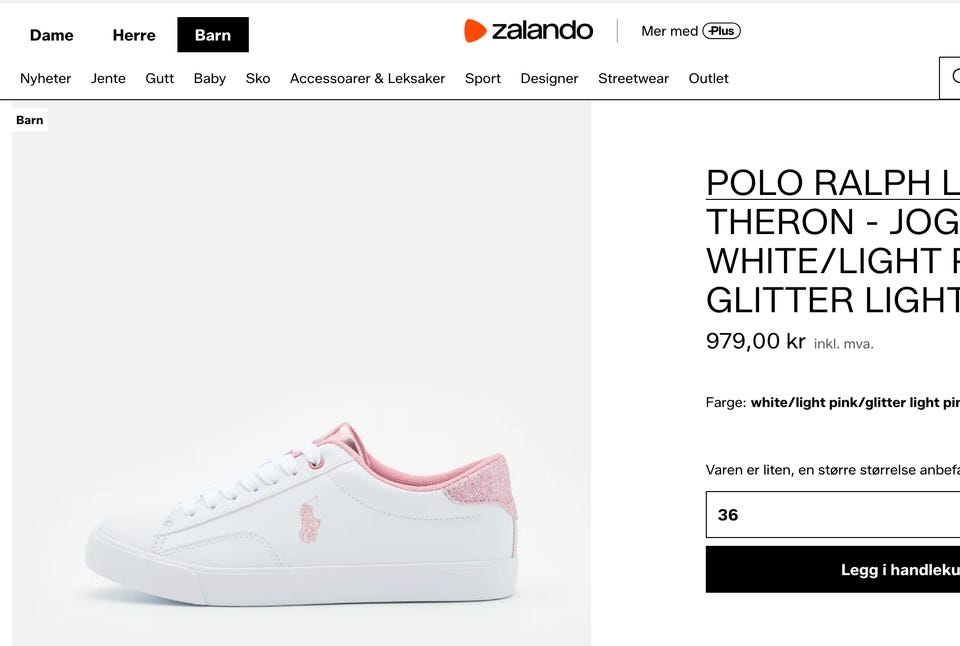Open the Gutt category
960x646 pixels.
160,78
